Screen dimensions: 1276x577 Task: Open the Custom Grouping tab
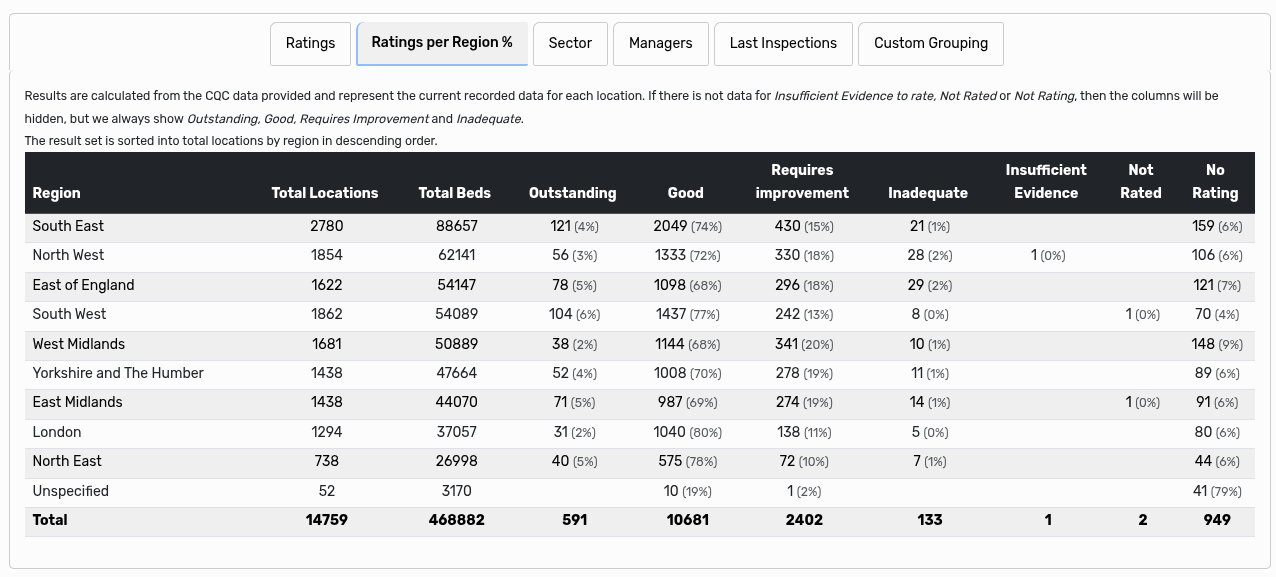[930, 43]
